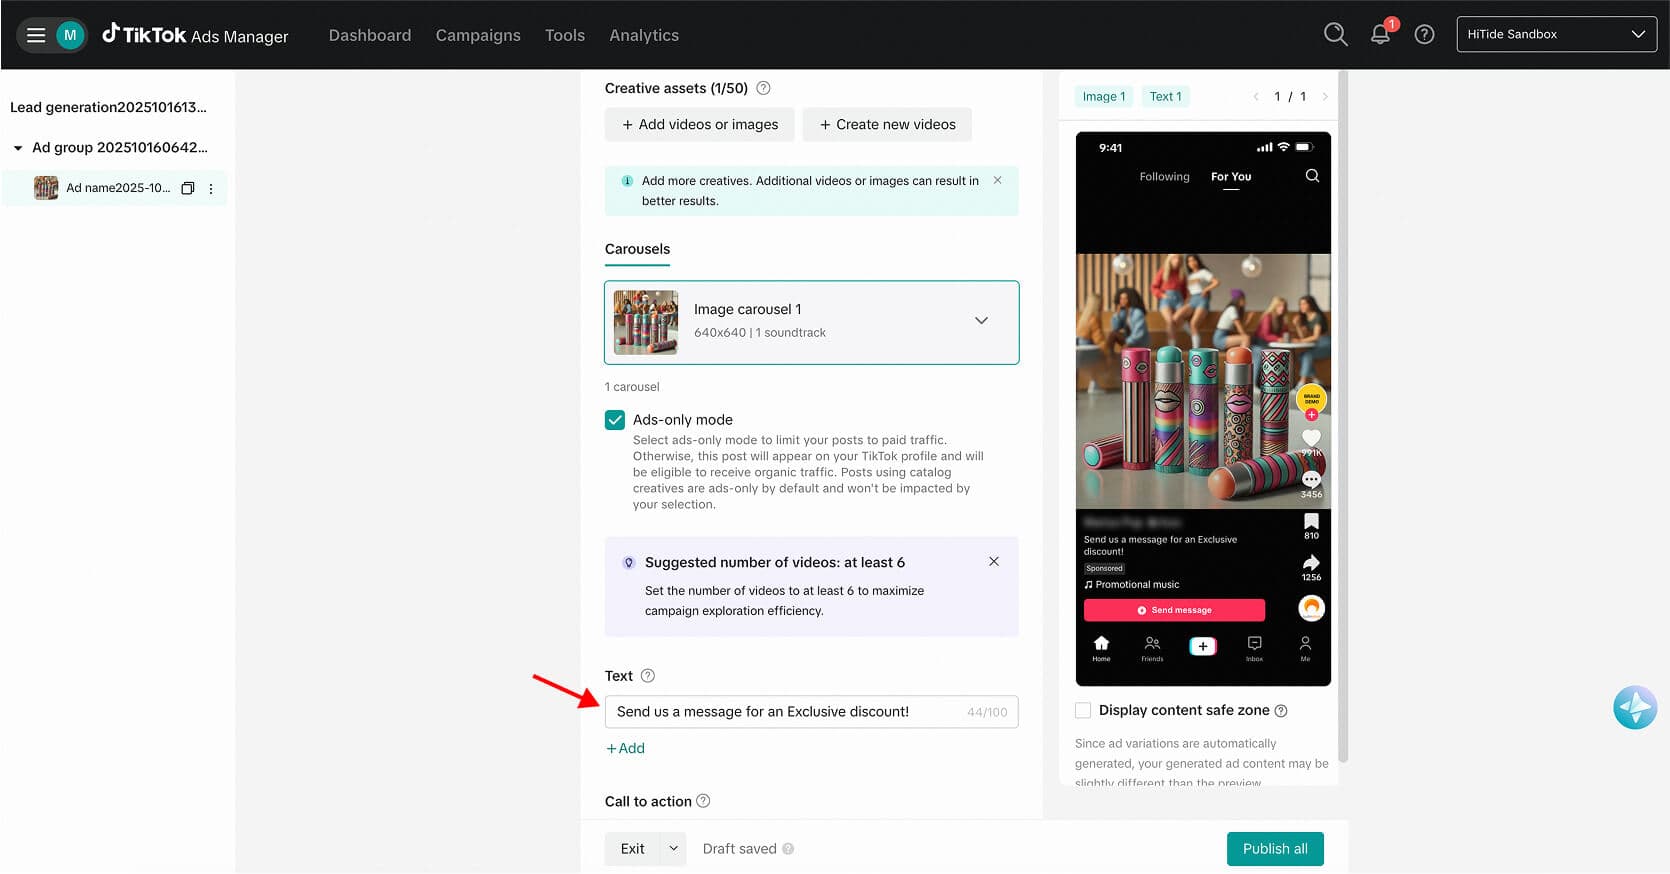This screenshot has height=874, width=1670.
Task: Enable Display content safe zone checkbox
Action: point(1083,710)
